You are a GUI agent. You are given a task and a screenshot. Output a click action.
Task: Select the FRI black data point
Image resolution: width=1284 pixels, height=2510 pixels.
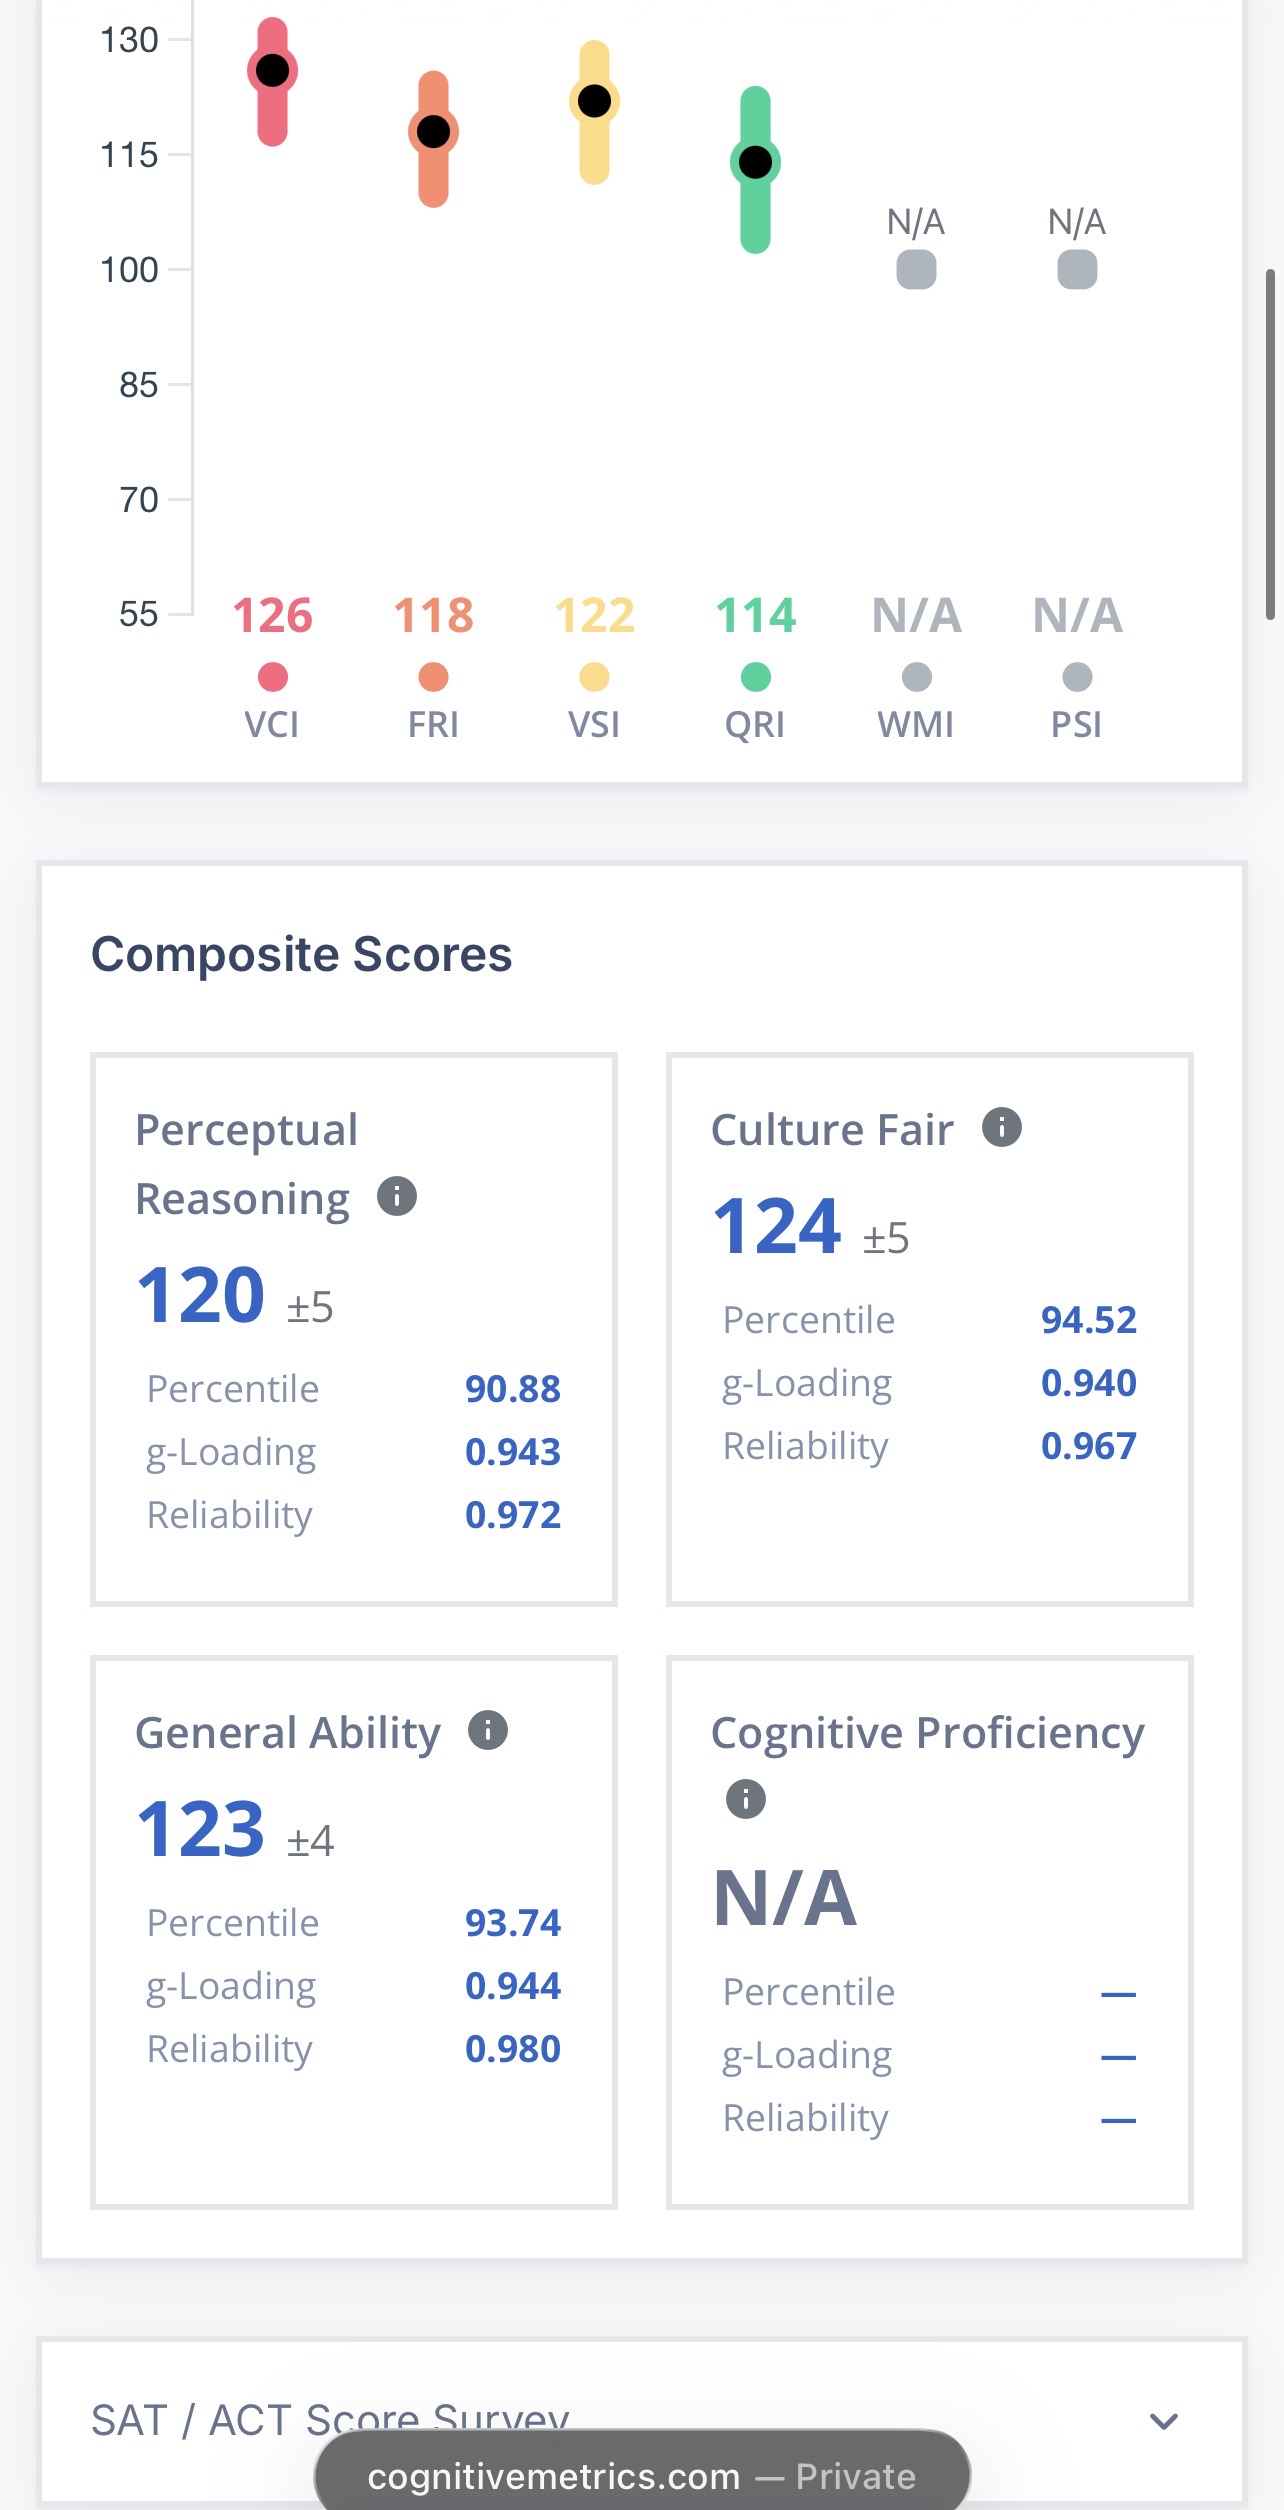pos(433,131)
